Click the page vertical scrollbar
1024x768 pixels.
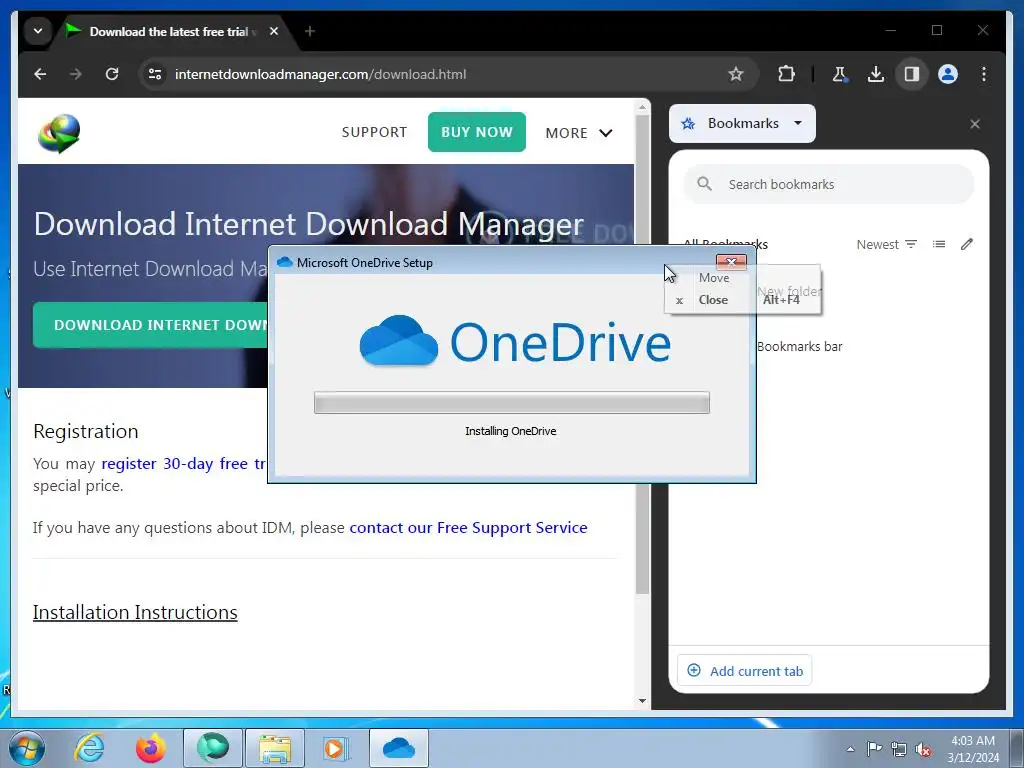[x=642, y=353]
